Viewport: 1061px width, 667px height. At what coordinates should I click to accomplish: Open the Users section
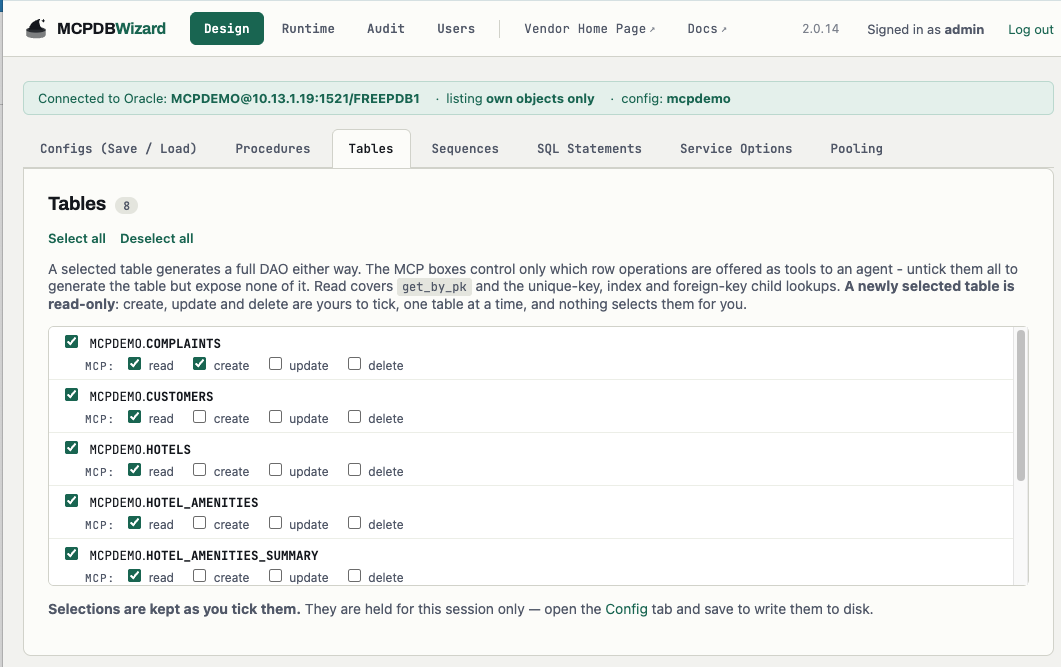coord(456,28)
